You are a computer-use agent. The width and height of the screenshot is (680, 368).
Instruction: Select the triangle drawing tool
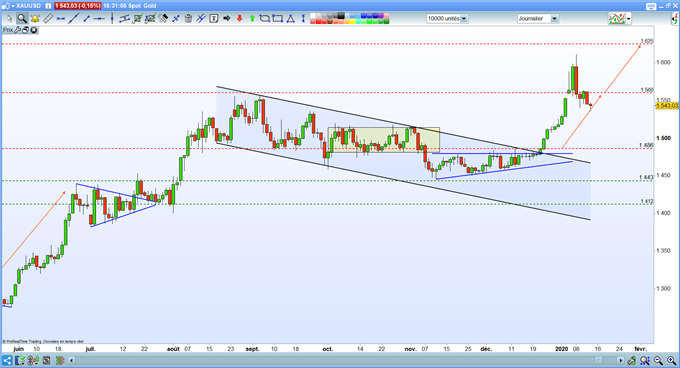(x=291, y=19)
